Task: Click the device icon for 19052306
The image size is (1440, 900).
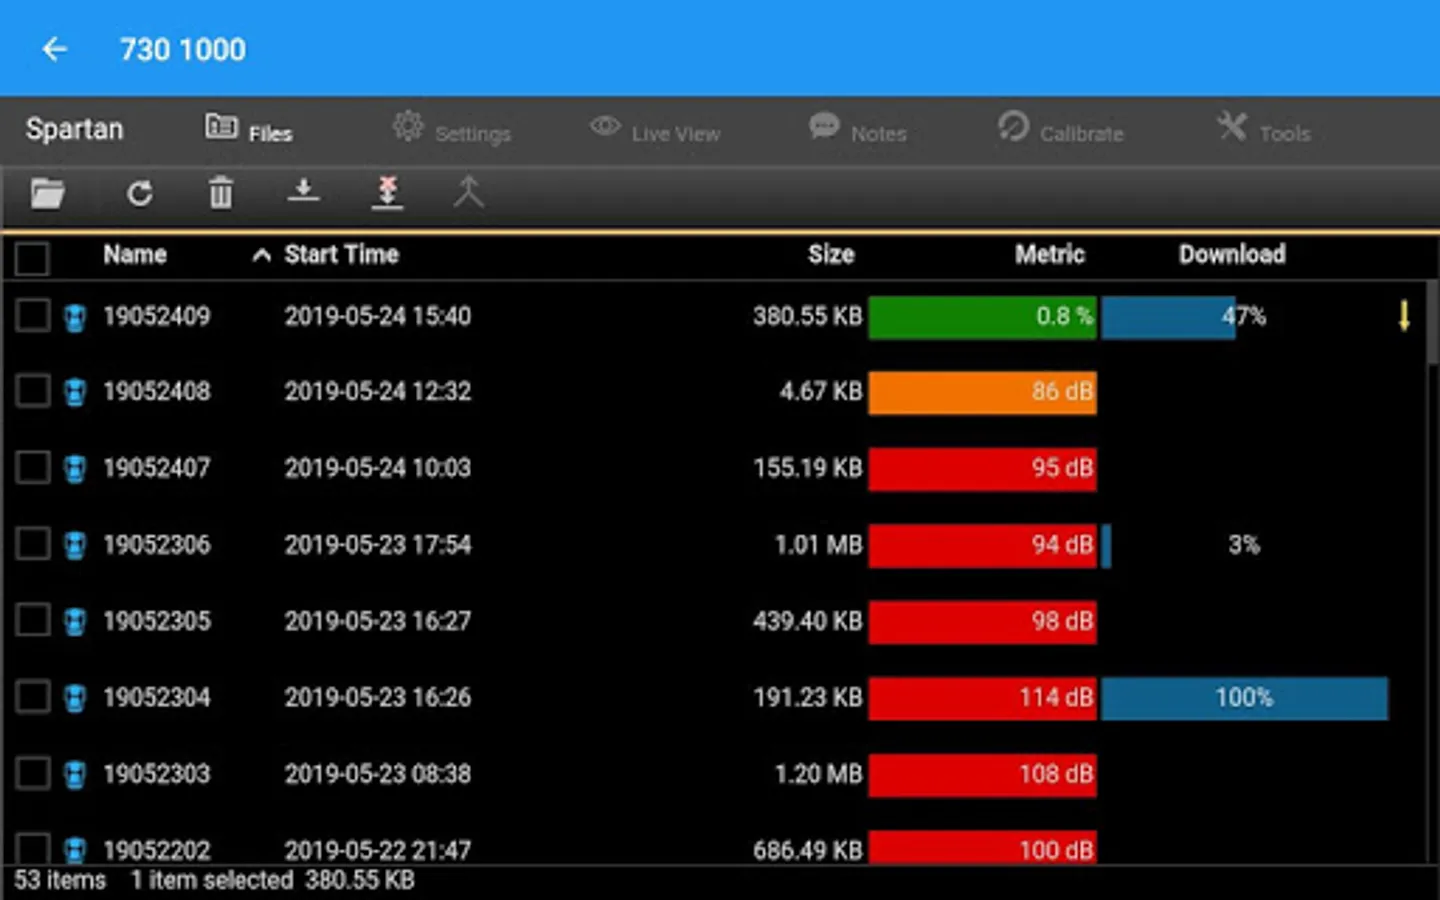Action: tap(75, 545)
